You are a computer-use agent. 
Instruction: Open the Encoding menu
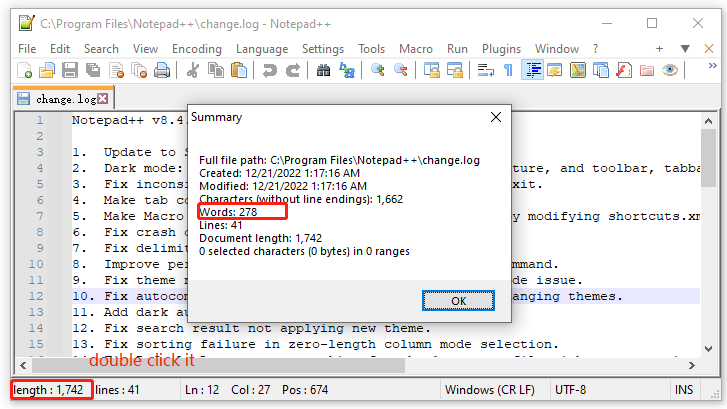click(197, 49)
